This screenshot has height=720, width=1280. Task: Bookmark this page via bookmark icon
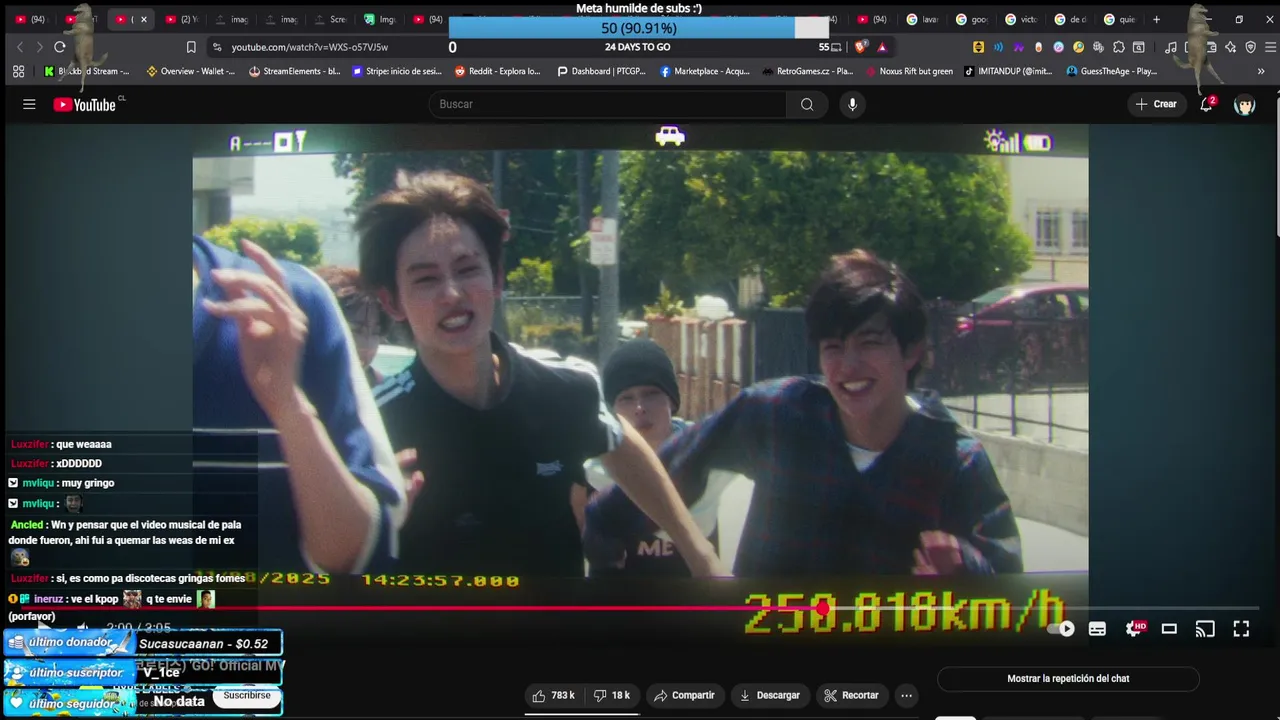191,47
